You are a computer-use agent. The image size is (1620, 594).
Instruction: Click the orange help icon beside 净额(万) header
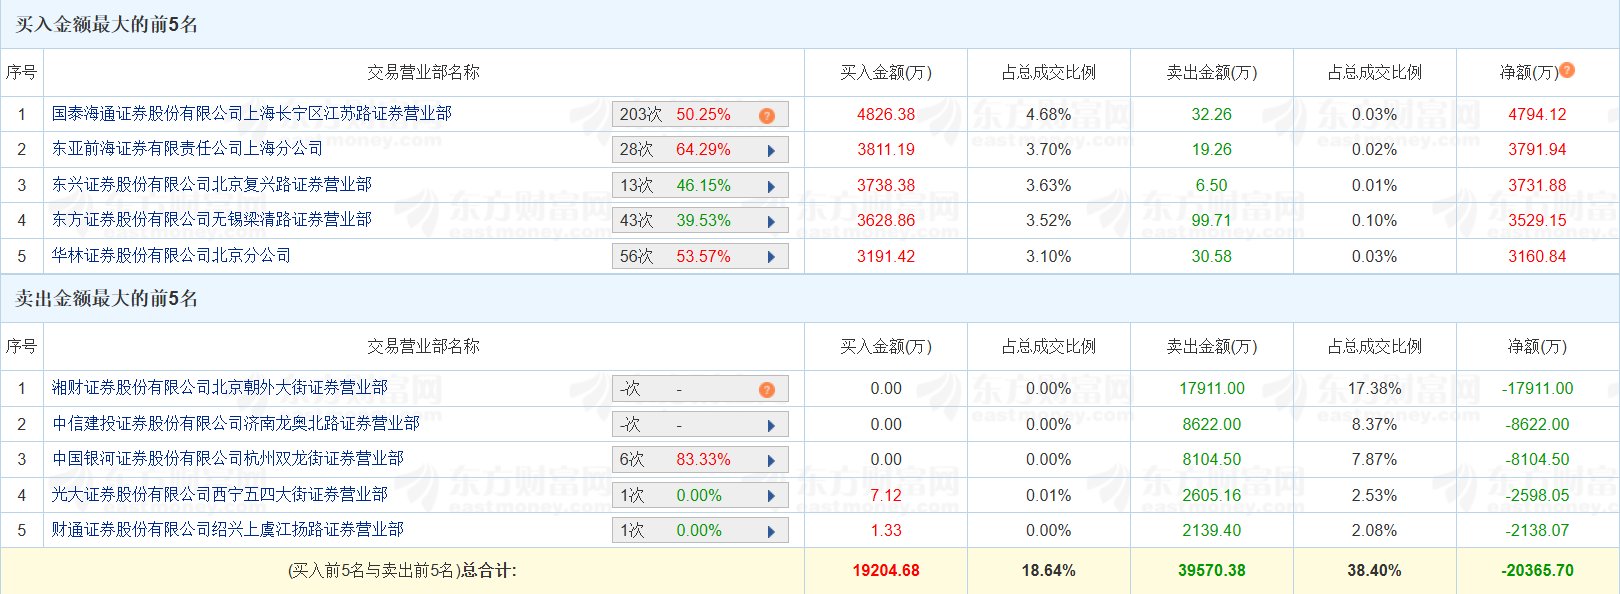(1567, 70)
